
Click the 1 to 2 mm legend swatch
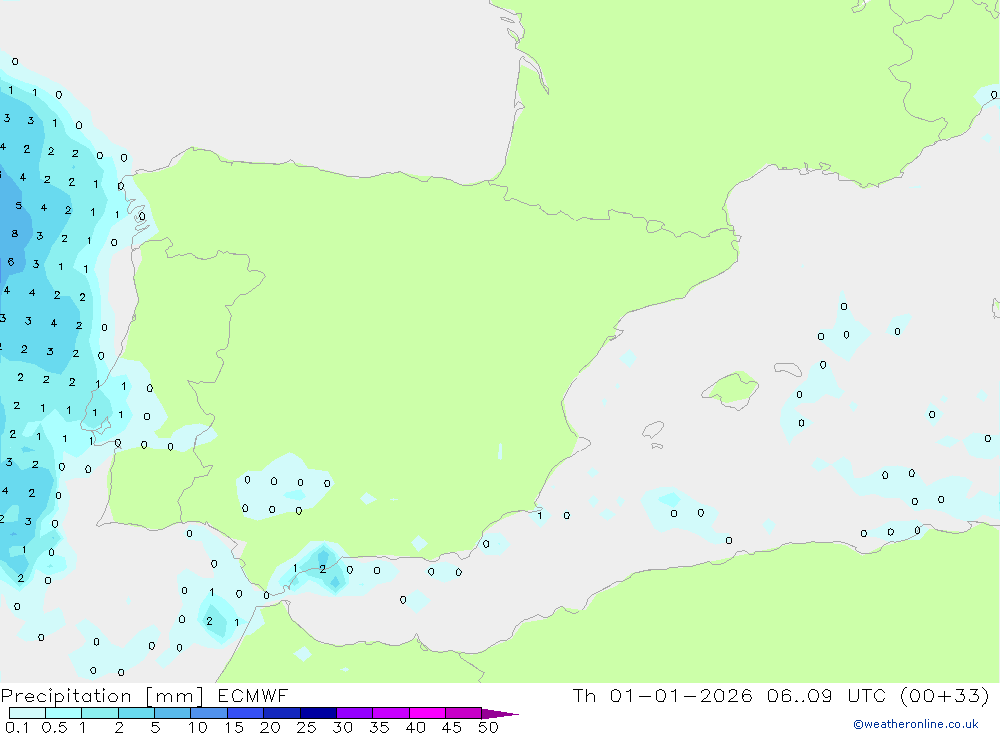(x=100, y=713)
